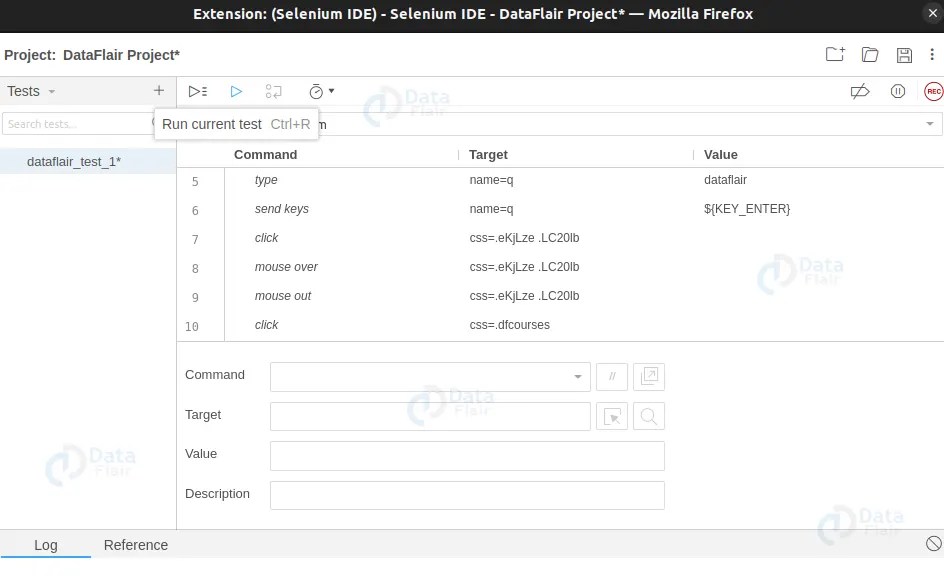
Task: Run the current test
Action: click(x=236, y=91)
